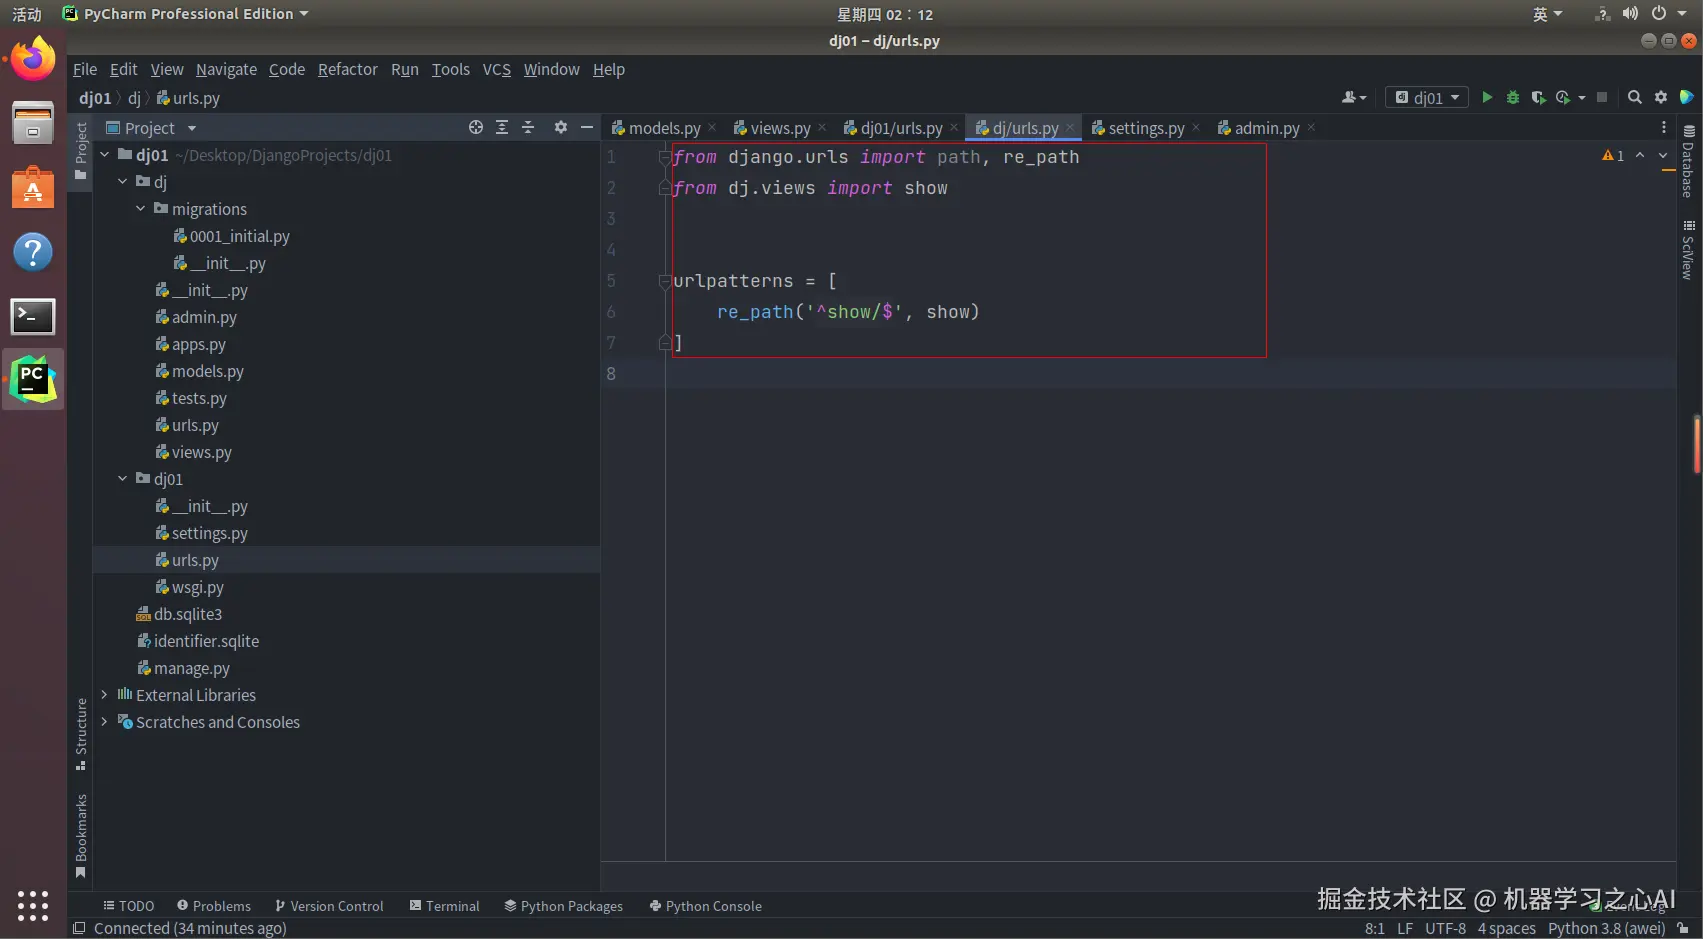Collapse all items in Project panel
Viewport: 1703px width, 939px height.
click(x=528, y=127)
